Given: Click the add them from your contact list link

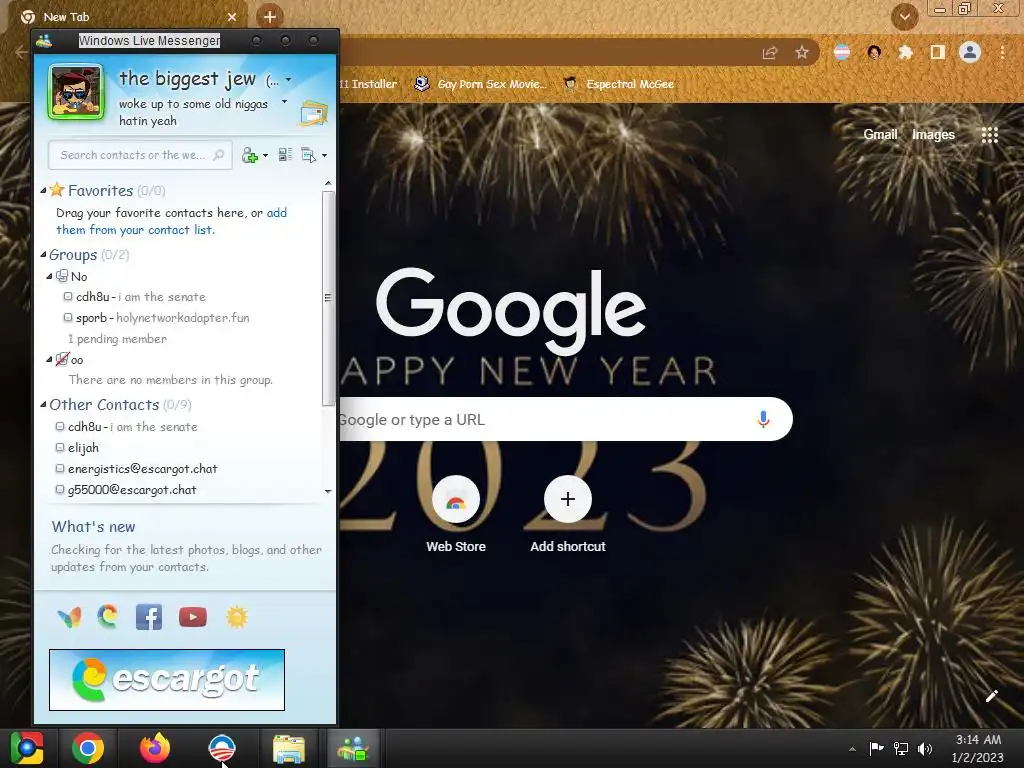Looking at the screenshot, I should [x=171, y=221].
